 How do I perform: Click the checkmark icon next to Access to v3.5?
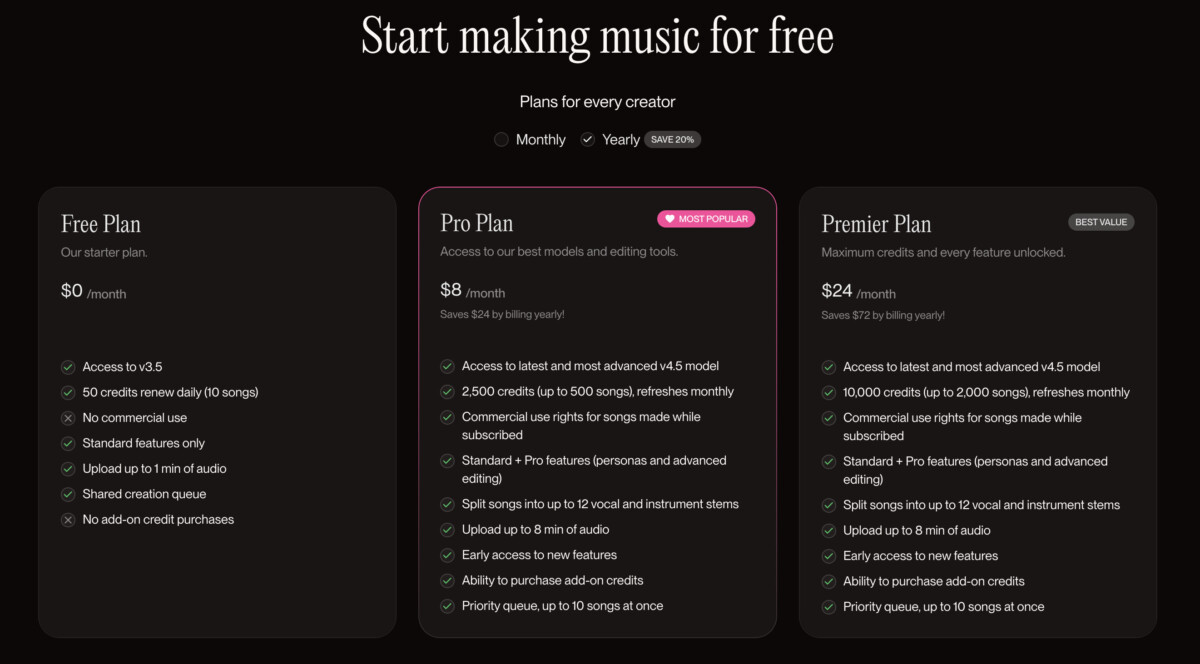68,367
